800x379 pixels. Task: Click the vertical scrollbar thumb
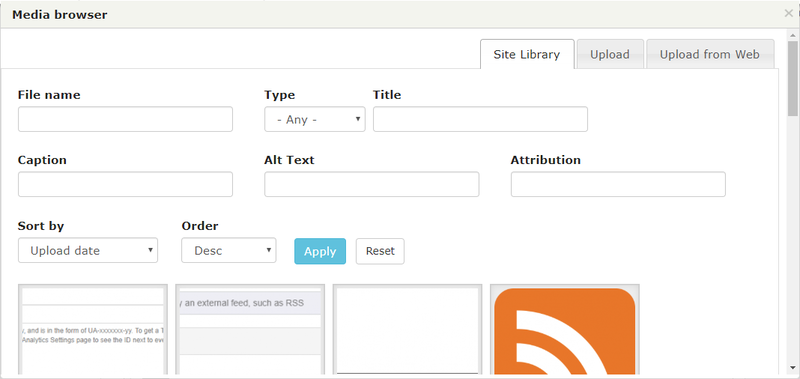792,79
